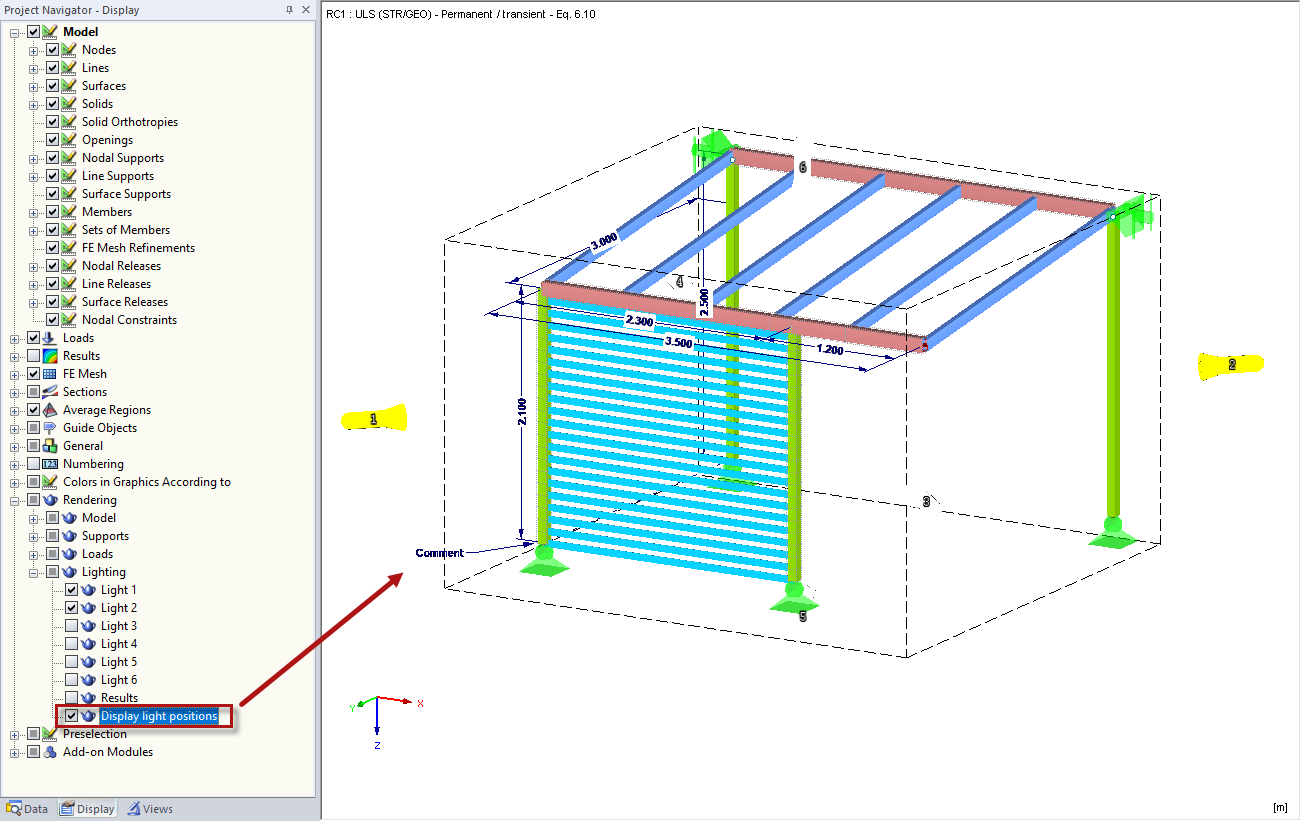The image size is (1301, 821).
Task: Click the General icon in the navigator
Action: click(50, 446)
